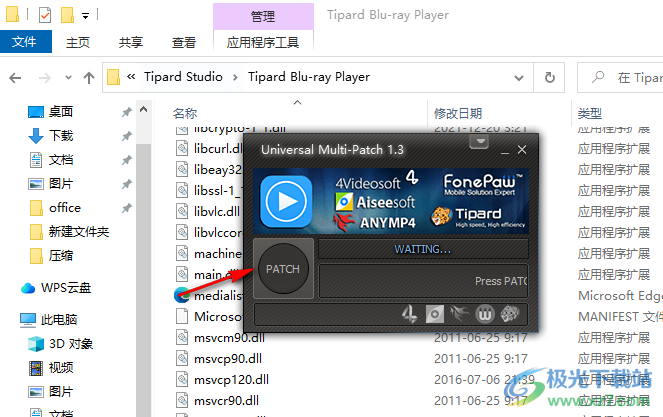The height and width of the screenshot is (417, 663).
Task: Click pin icon next to 下载
Action: [x=126, y=136]
